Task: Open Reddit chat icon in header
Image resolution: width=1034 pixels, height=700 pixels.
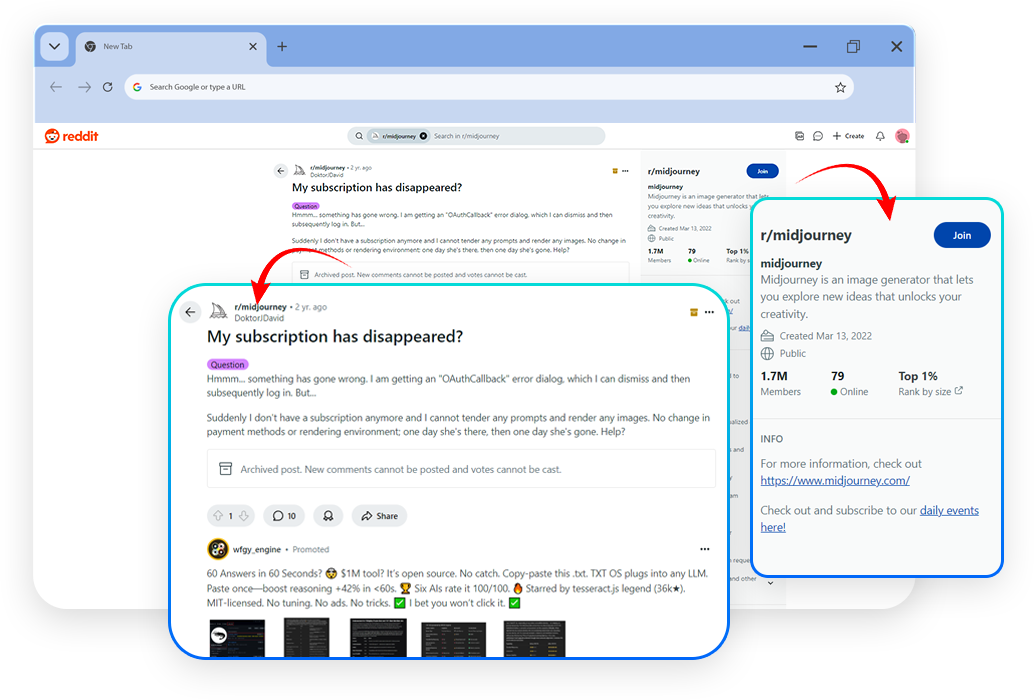Action: 818,136
